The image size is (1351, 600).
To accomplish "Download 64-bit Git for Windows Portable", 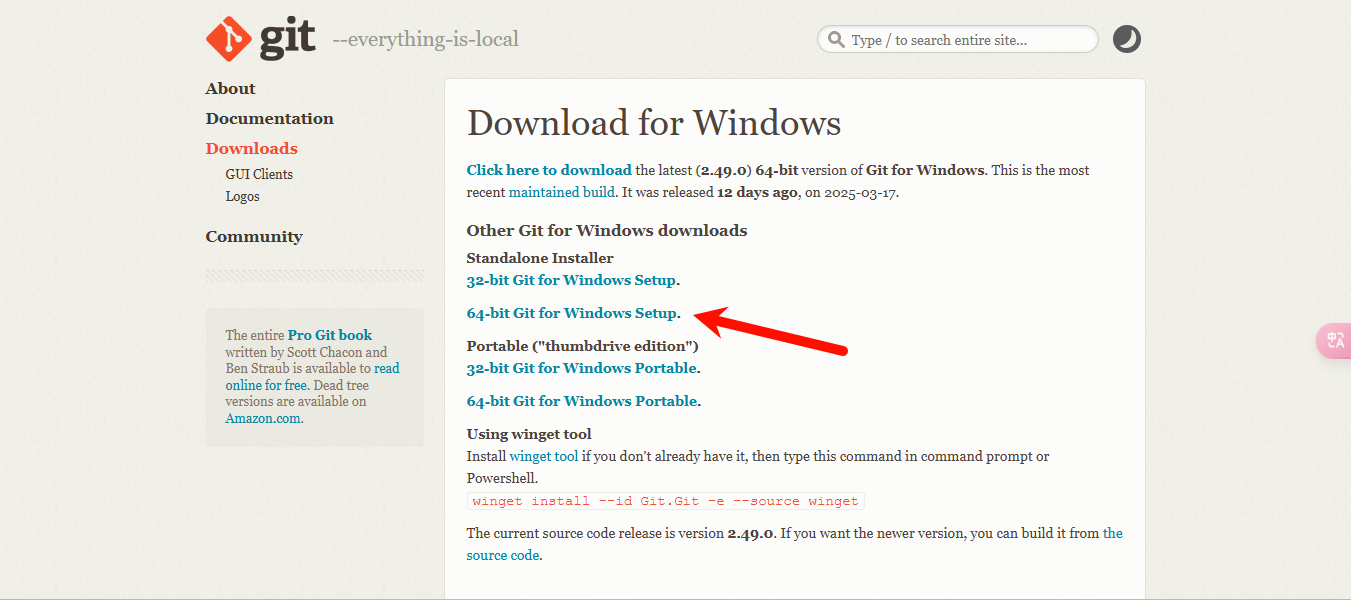I will [581, 401].
